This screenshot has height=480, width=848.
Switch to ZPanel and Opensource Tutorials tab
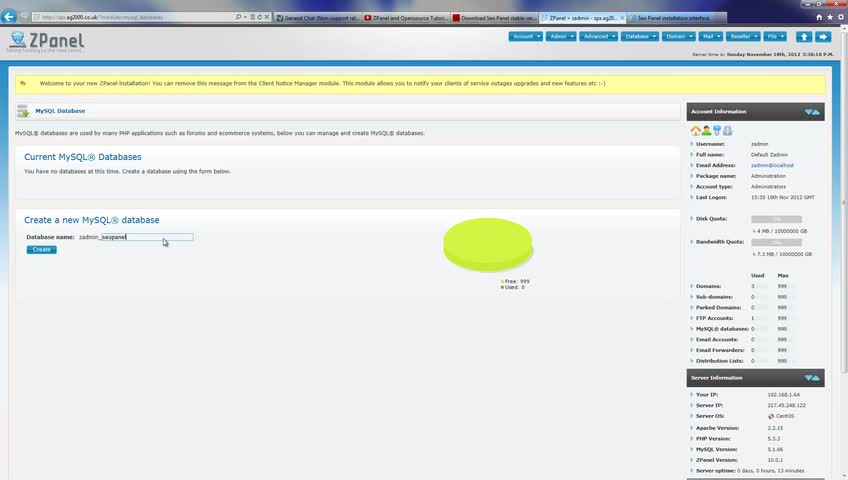point(406,18)
